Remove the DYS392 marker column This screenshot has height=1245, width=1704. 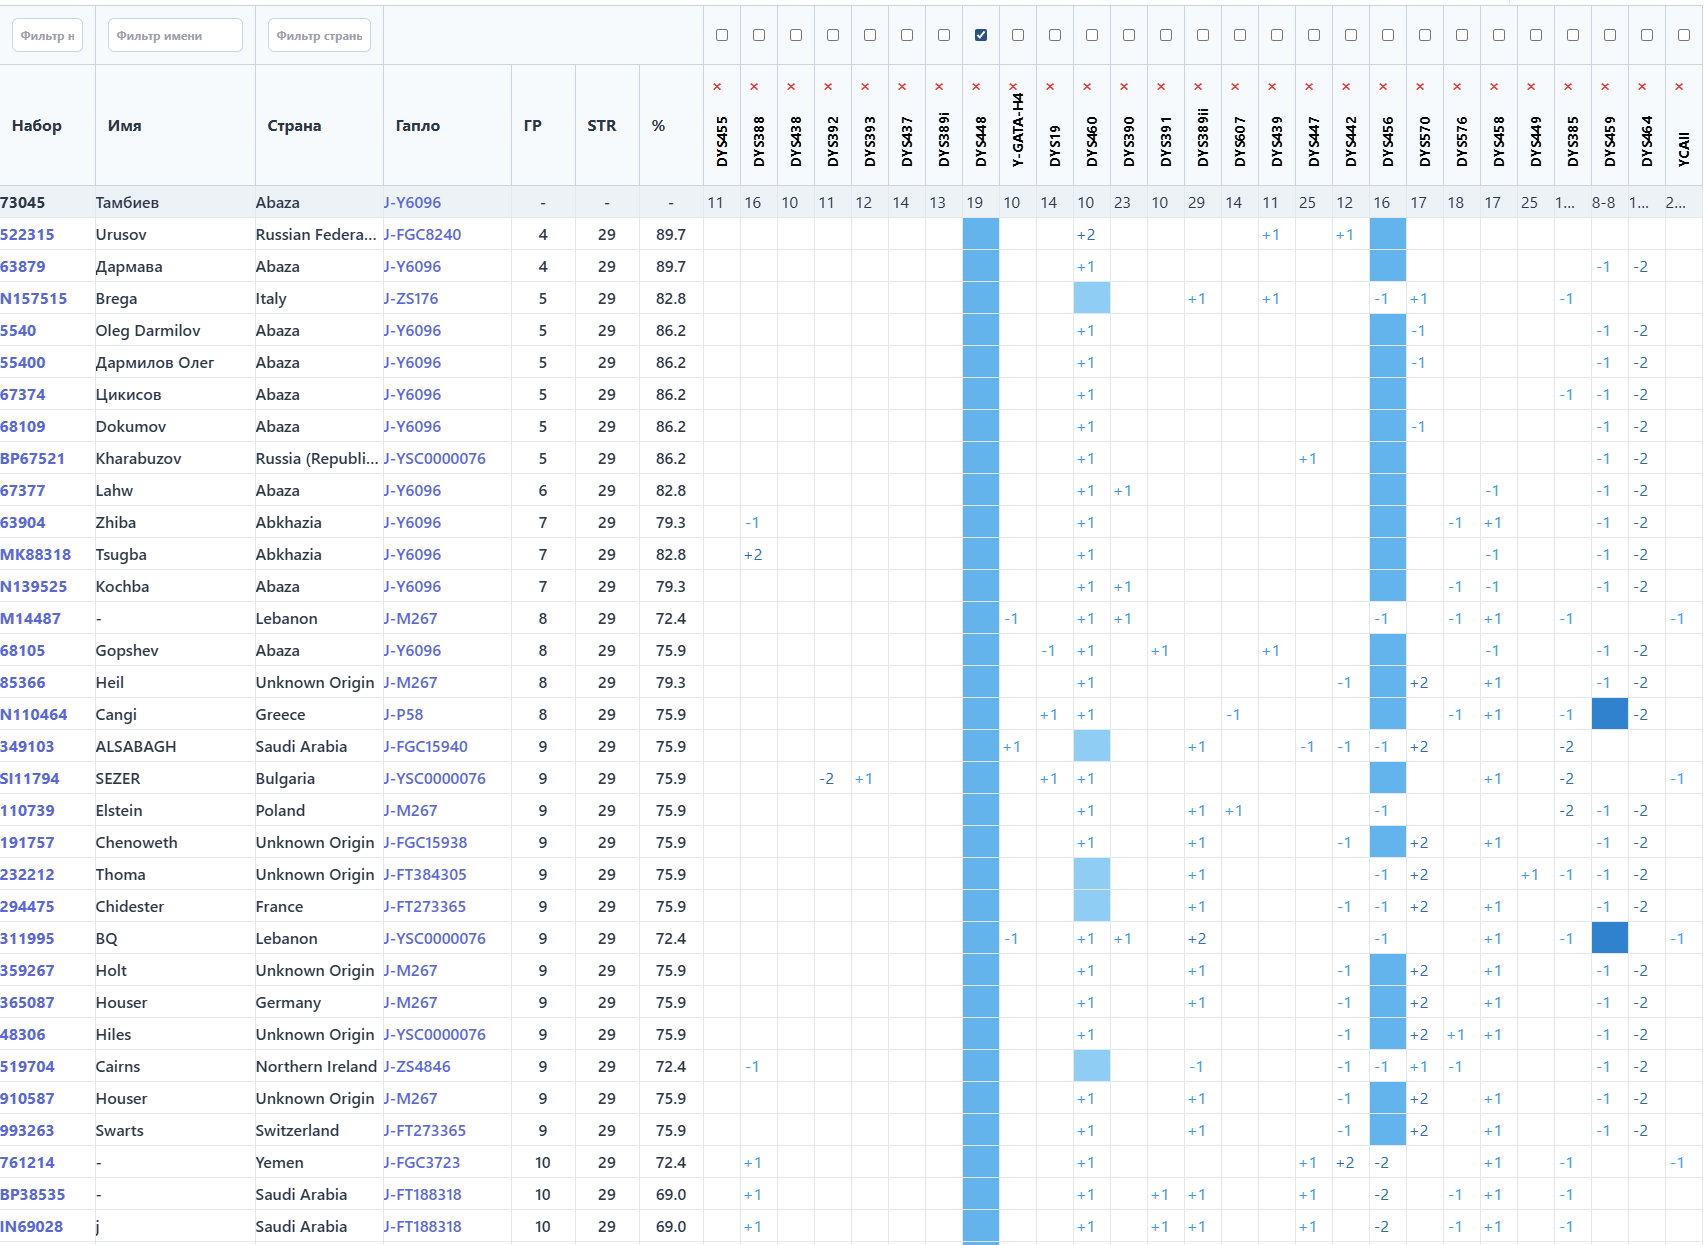828,87
